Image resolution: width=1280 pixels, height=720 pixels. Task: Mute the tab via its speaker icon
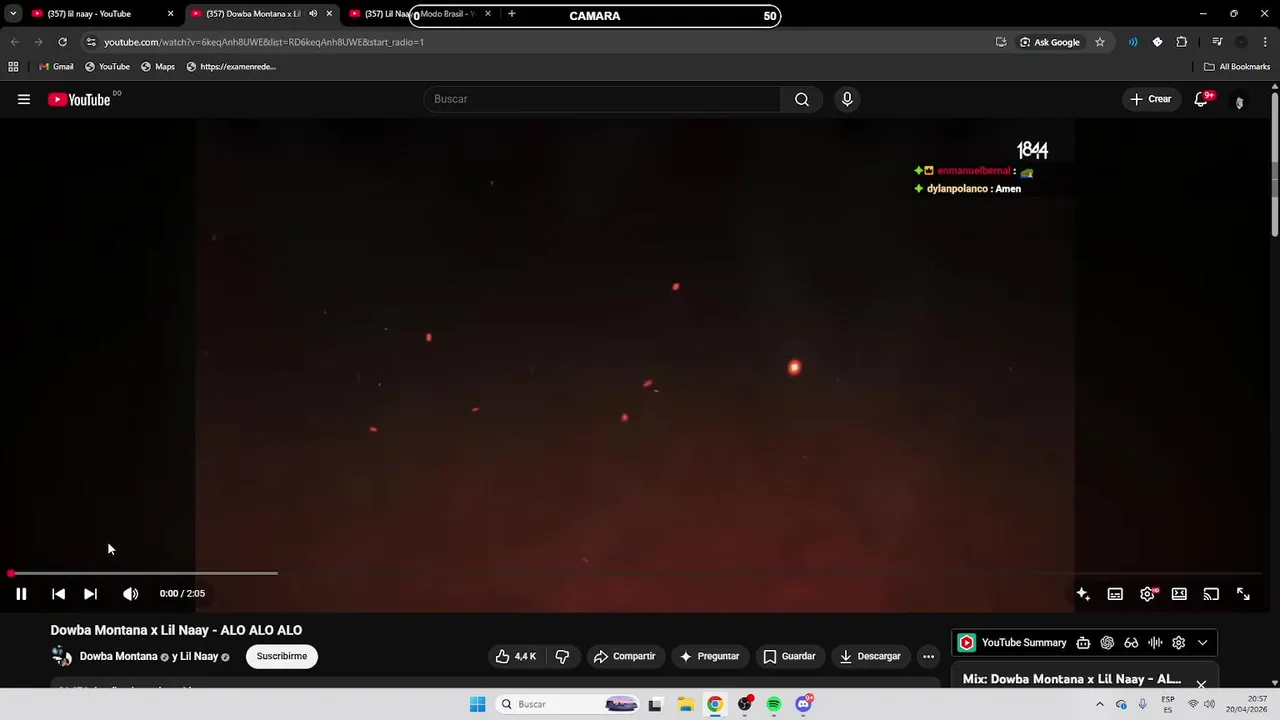pyautogui.click(x=313, y=14)
